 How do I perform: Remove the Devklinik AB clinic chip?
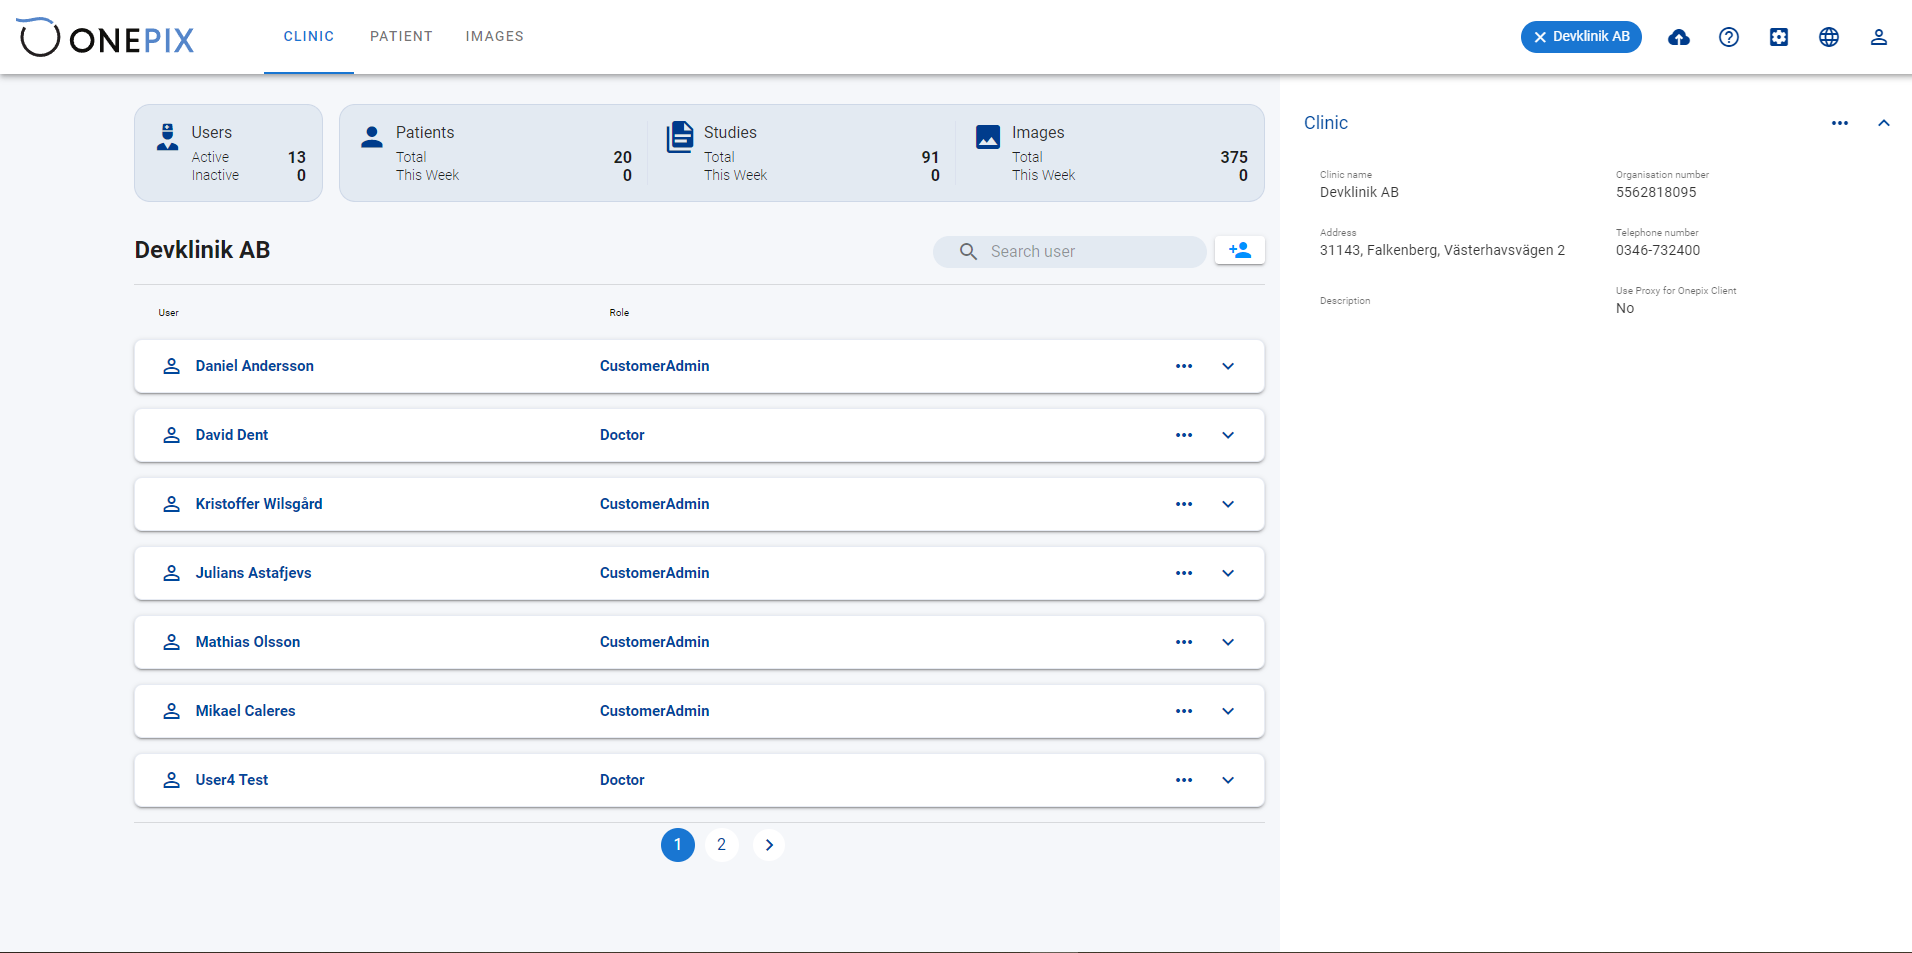tap(1540, 37)
